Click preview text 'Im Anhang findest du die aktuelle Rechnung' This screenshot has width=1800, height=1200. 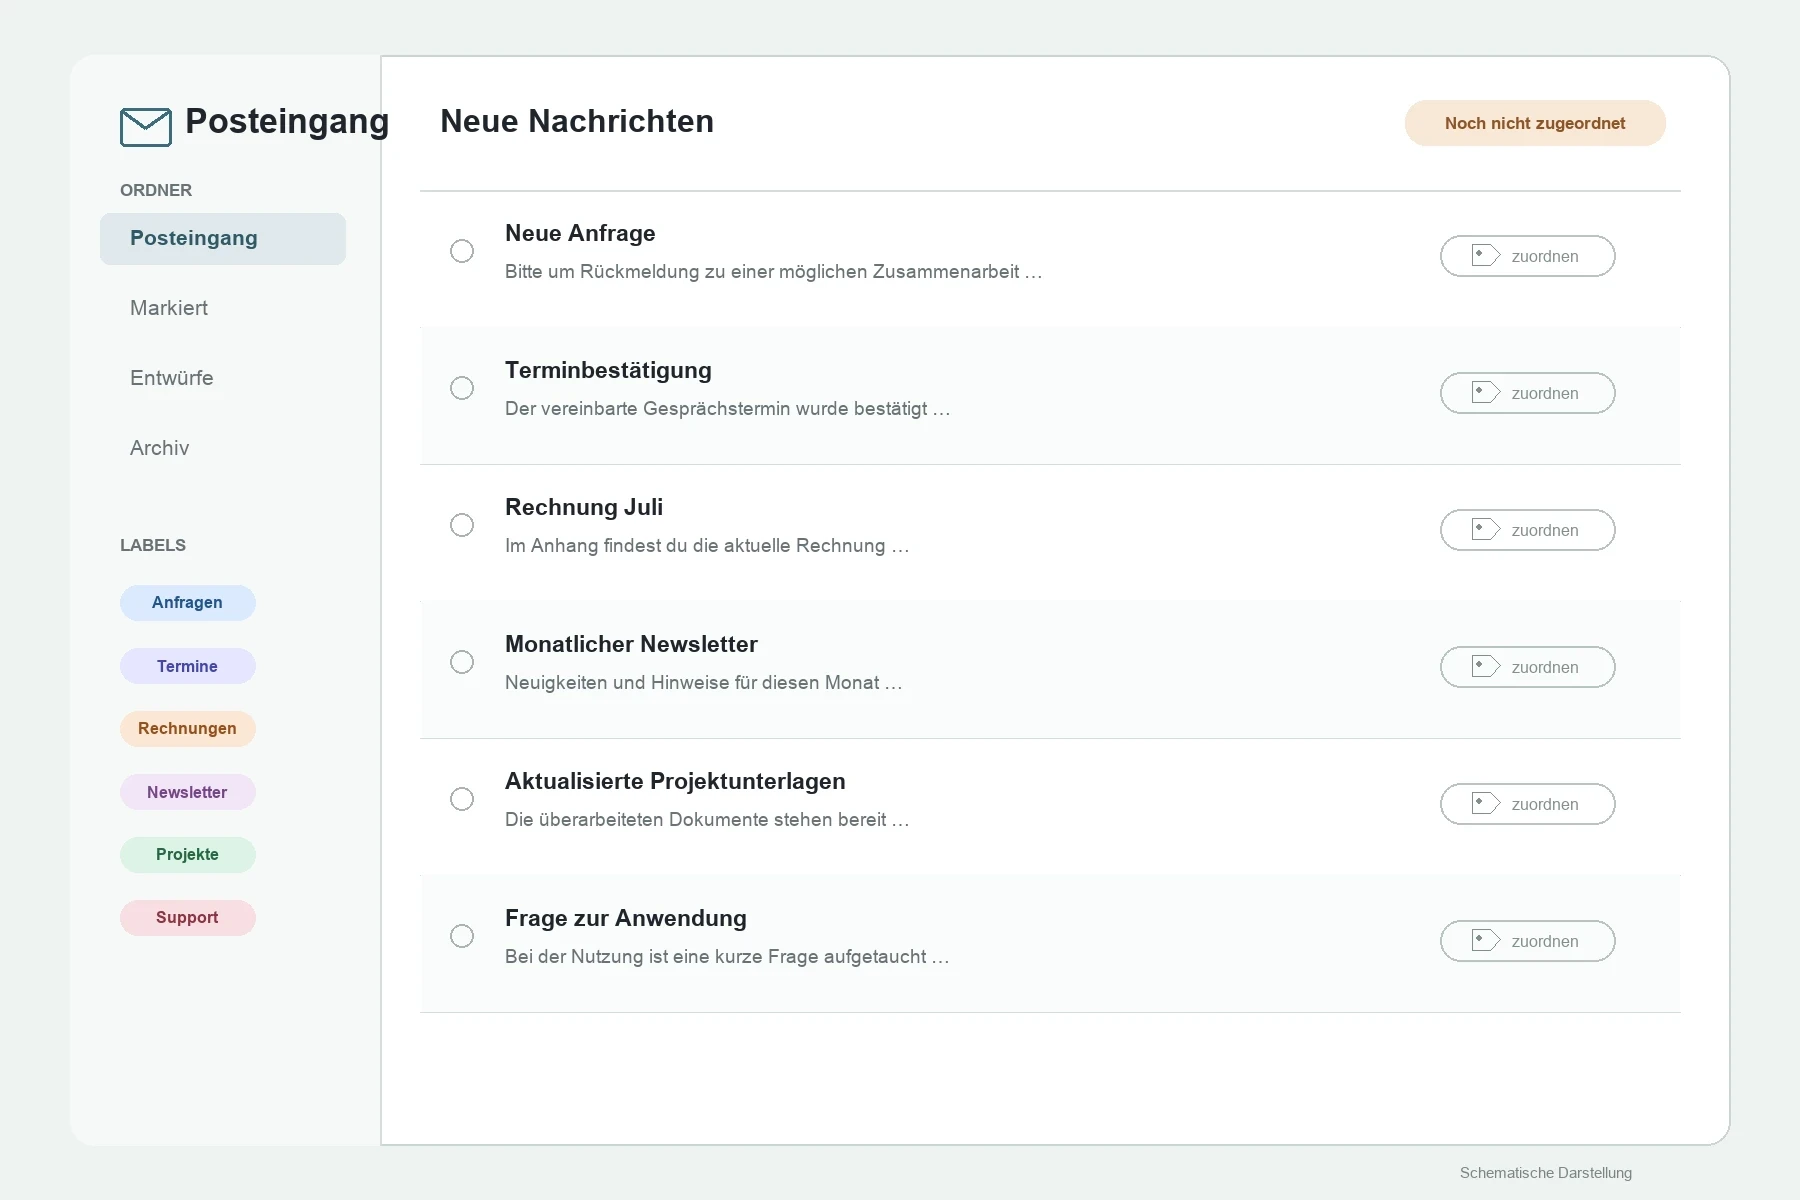coord(695,546)
